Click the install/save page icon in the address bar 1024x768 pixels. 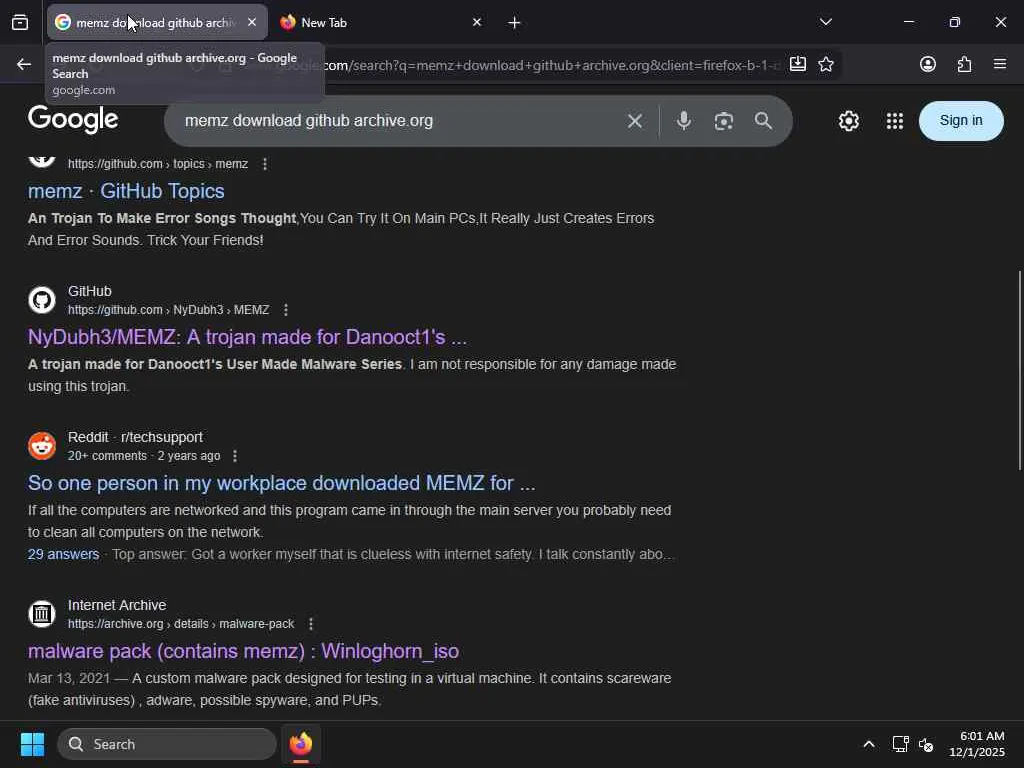coord(797,64)
